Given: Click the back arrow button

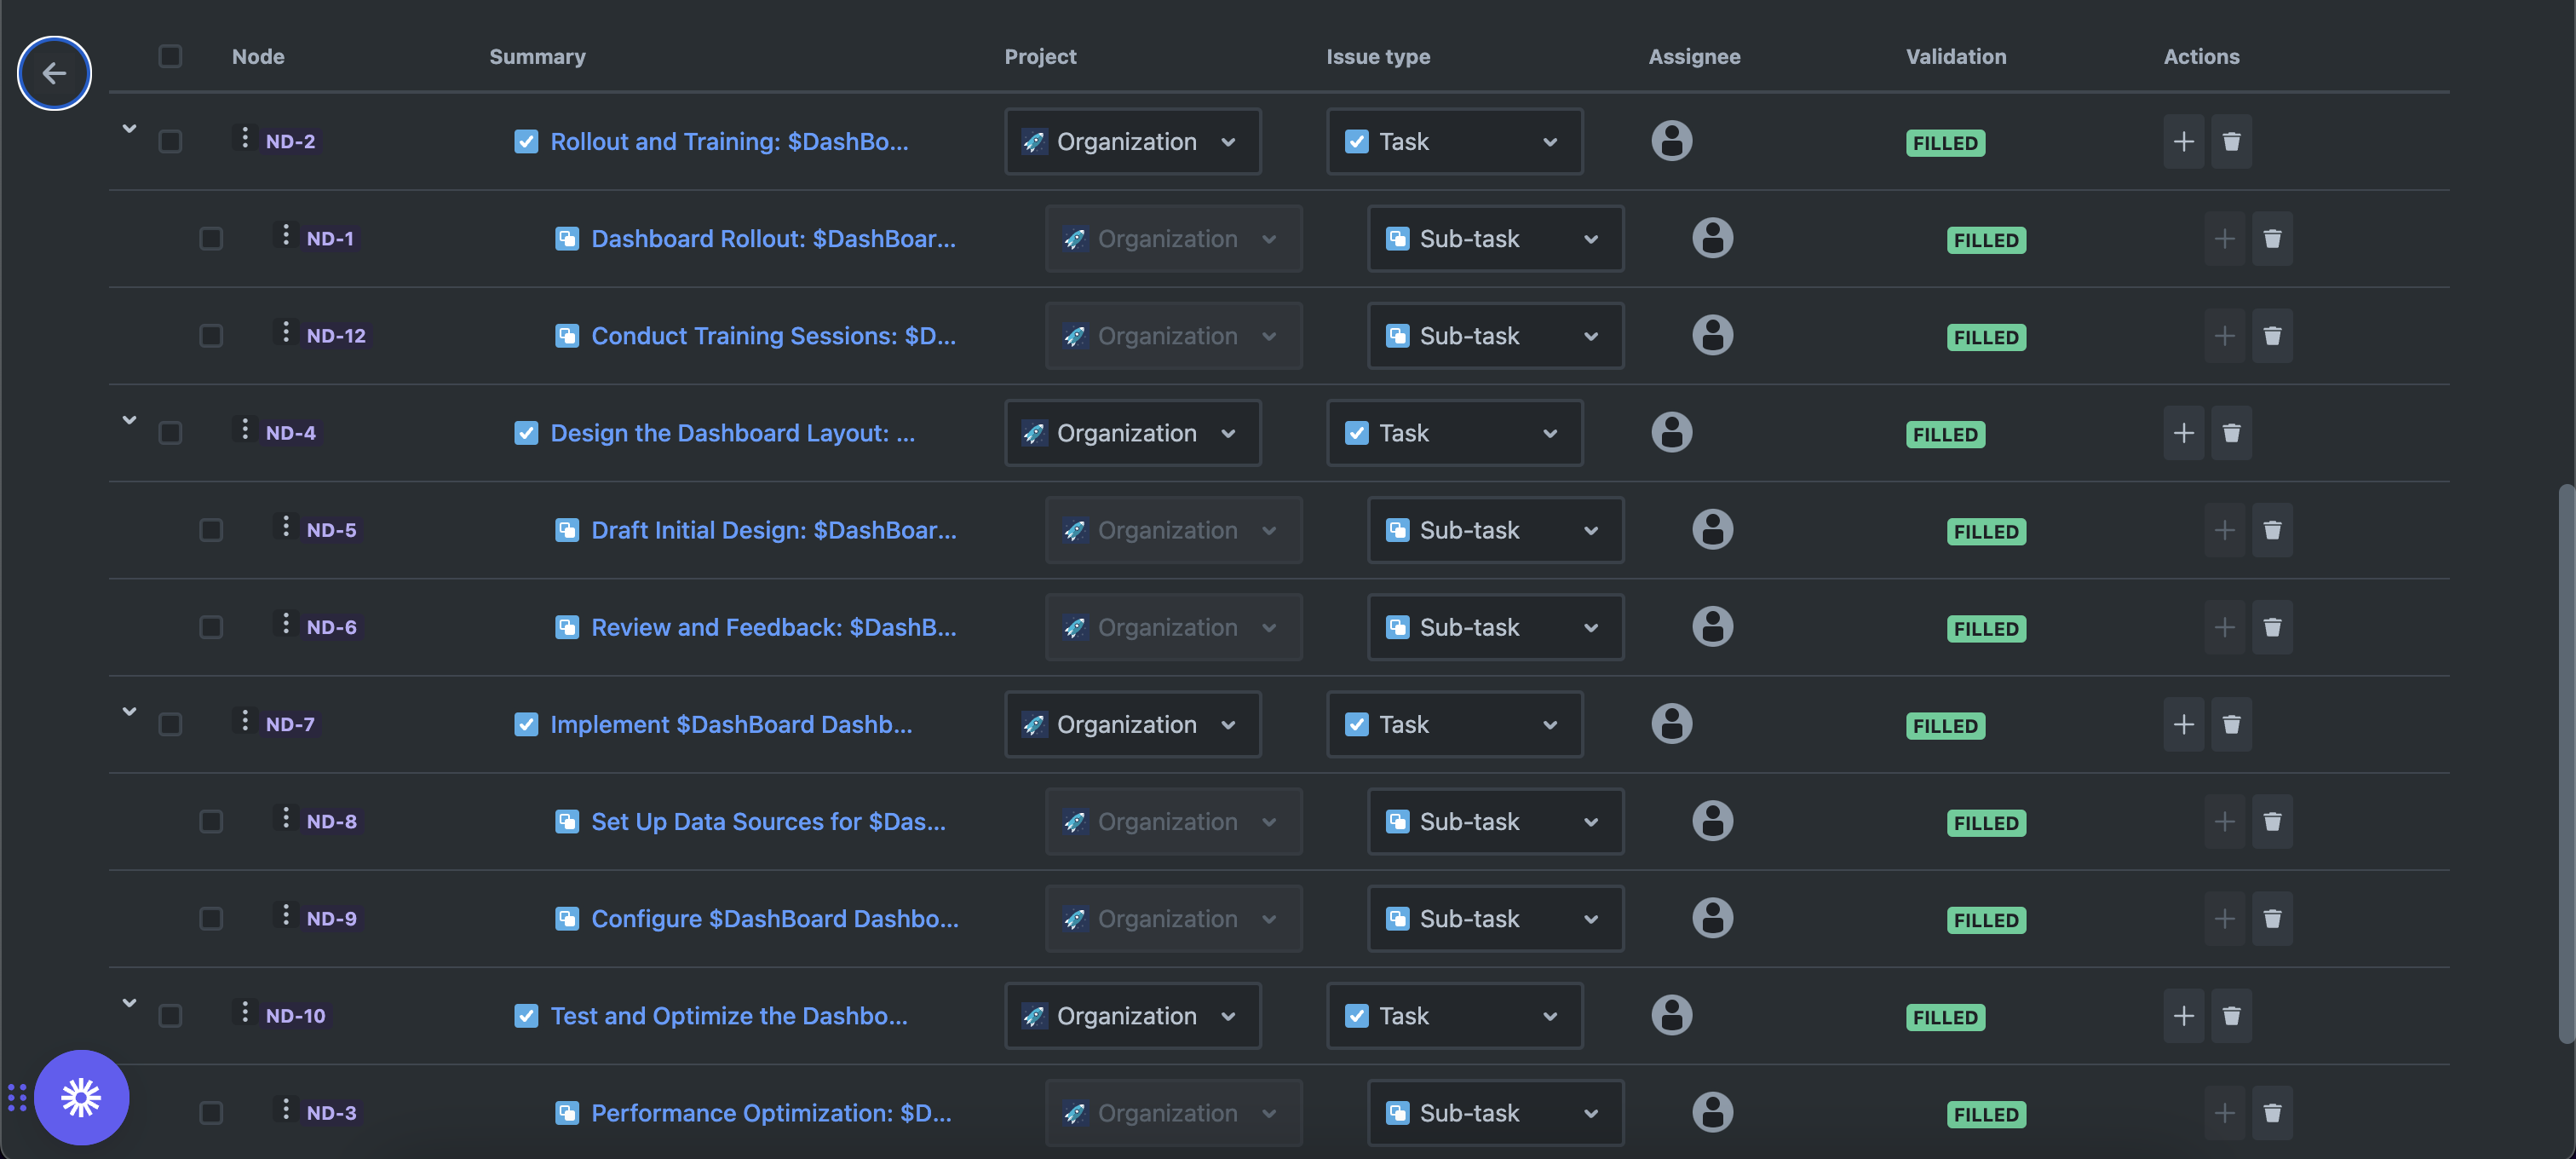Looking at the screenshot, I should (x=54, y=73).
